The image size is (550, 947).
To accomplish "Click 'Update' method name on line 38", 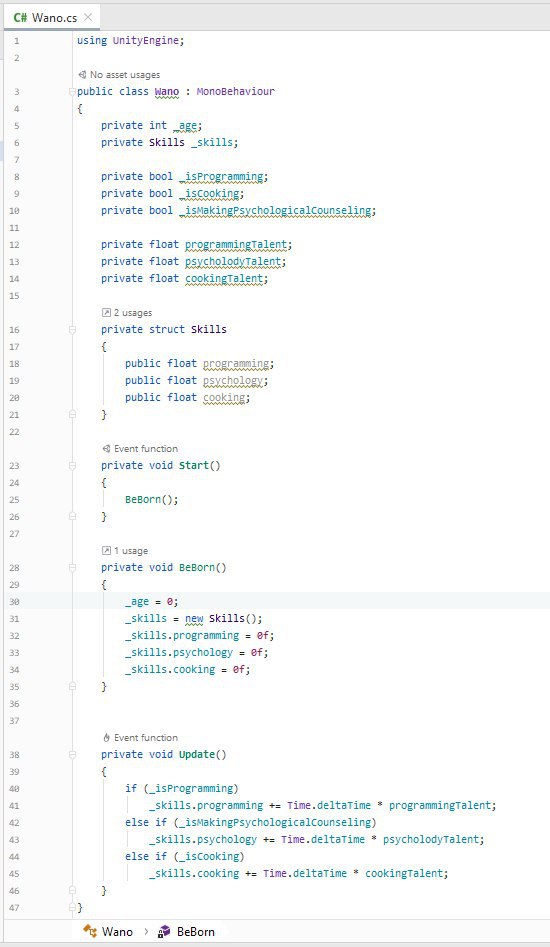I will pyautogui.click(x=197, y=754).
